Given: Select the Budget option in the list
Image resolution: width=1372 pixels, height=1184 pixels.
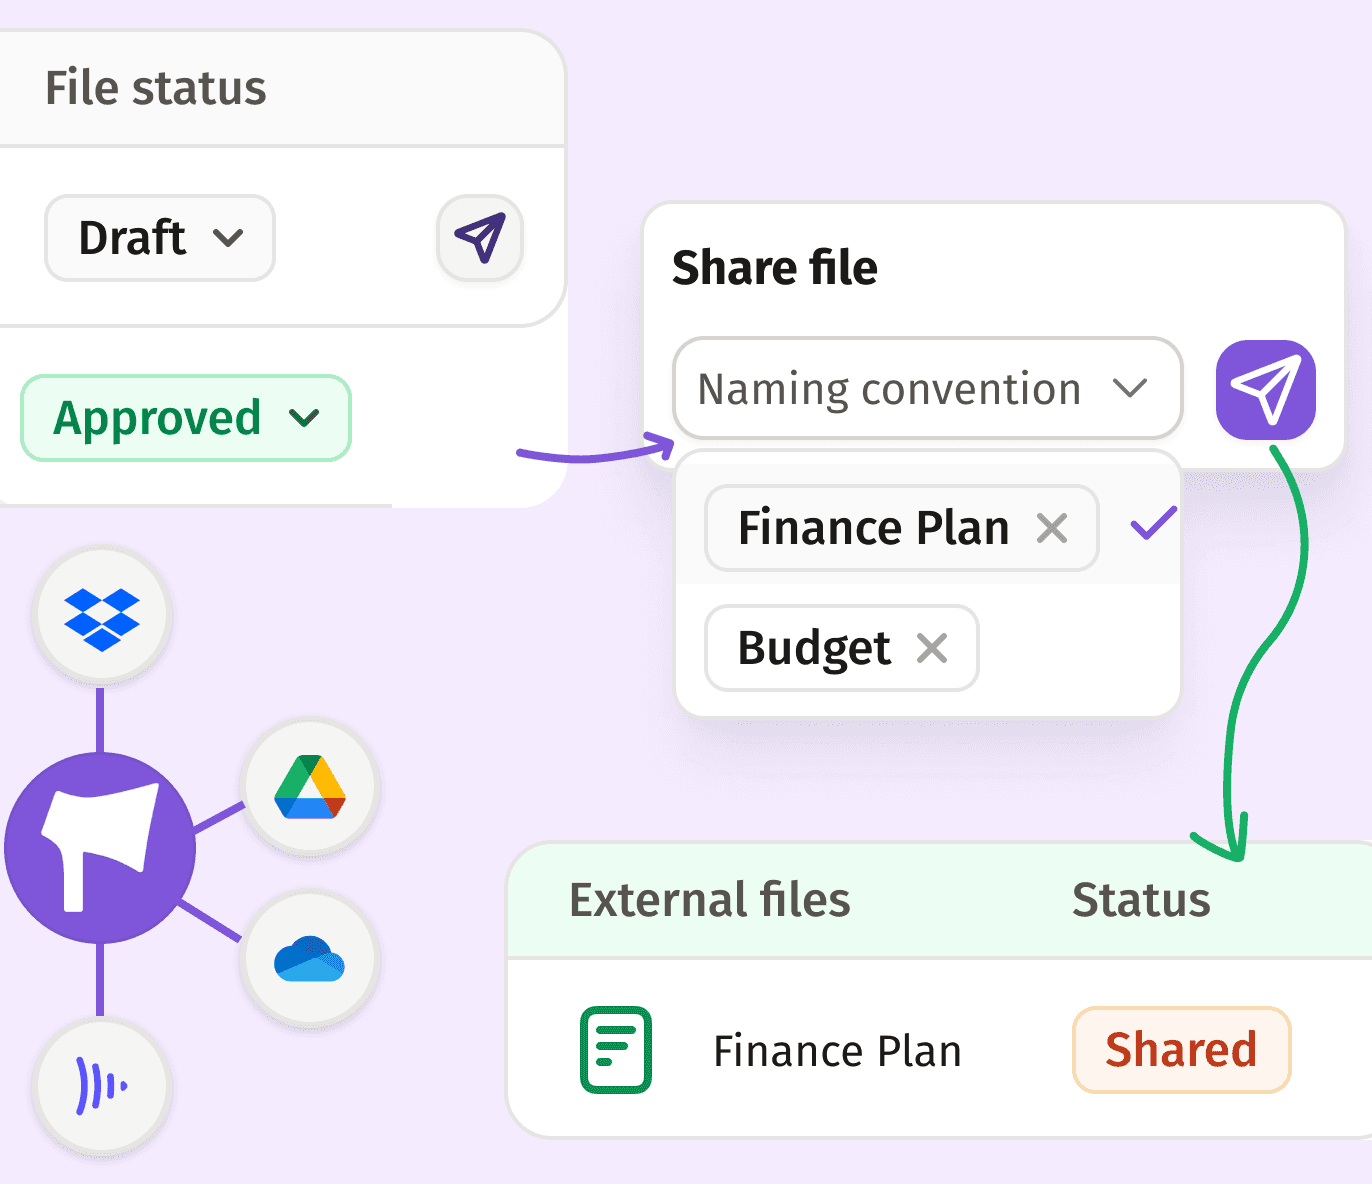Looking at the screenshot, I should coord(841,648).
